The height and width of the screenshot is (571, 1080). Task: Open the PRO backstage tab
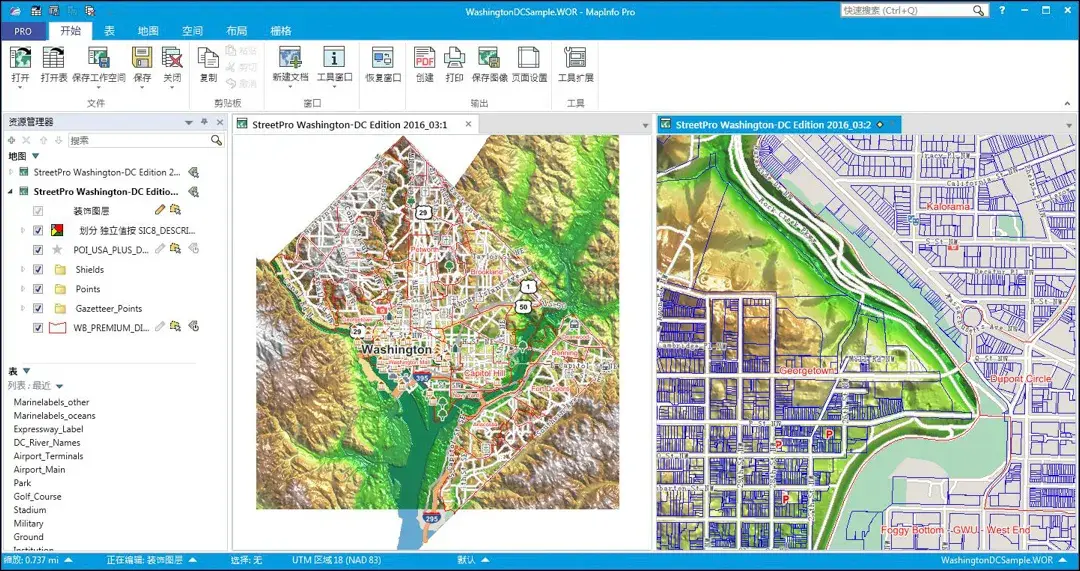(x=23, y=30)
